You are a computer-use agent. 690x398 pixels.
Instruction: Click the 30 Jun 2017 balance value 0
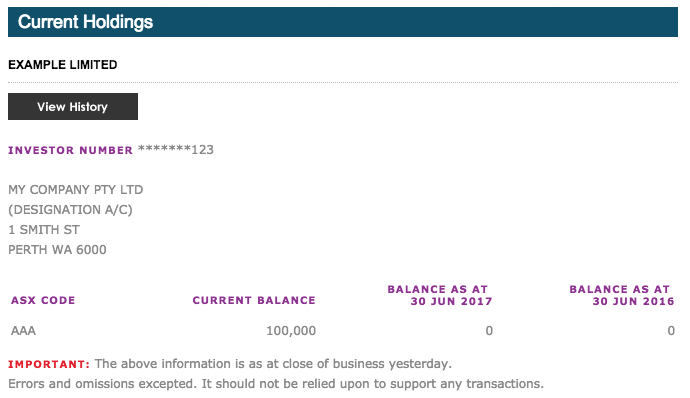[489, 331]
